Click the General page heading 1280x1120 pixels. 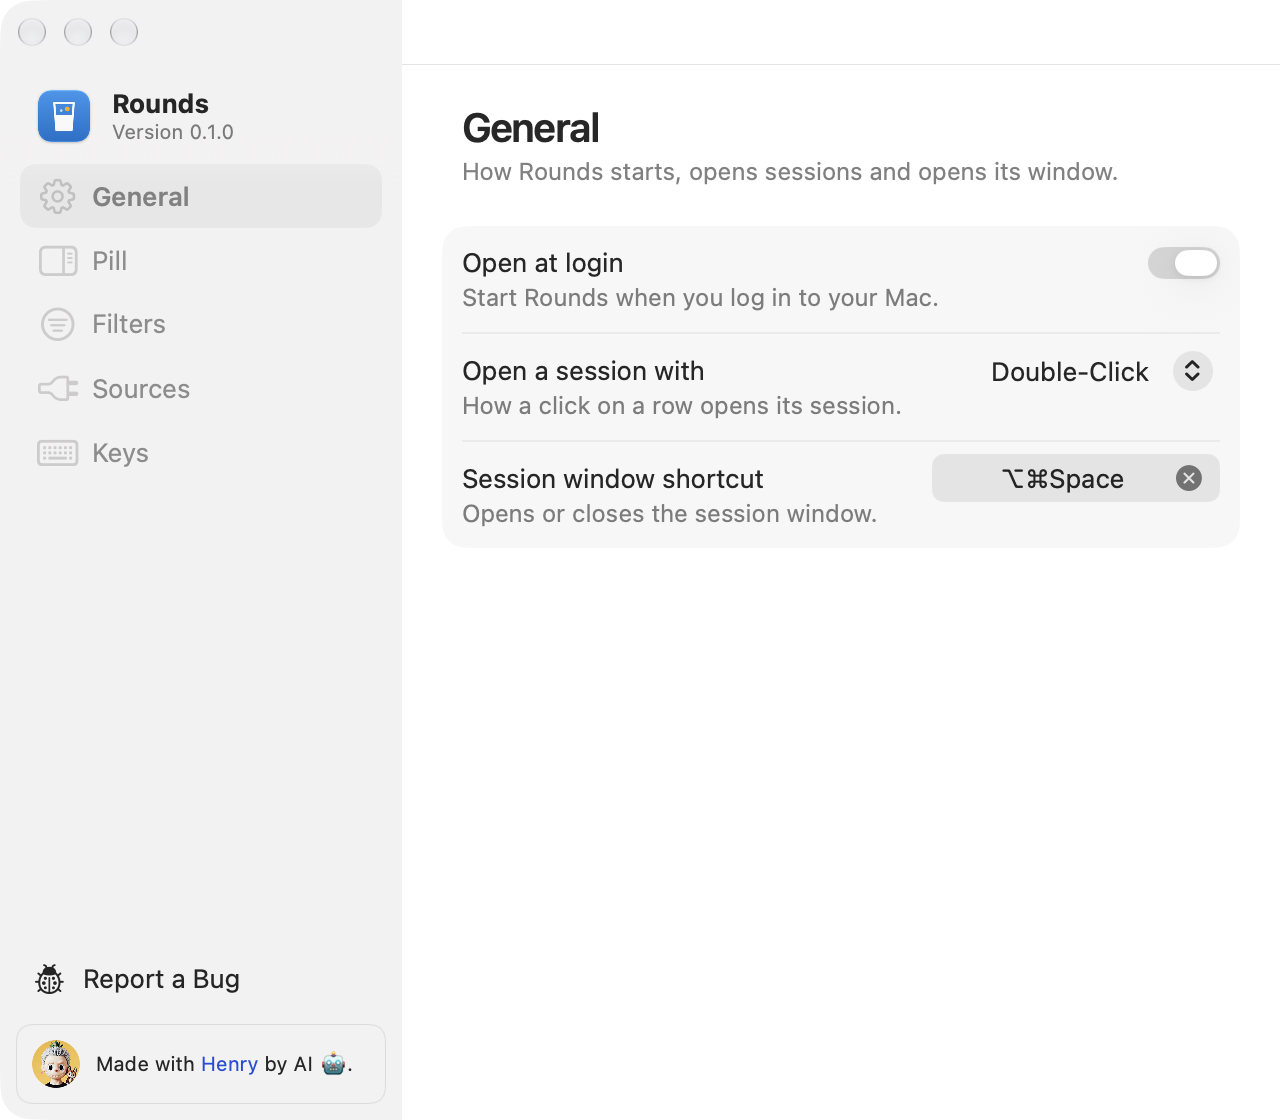point(531,128)
